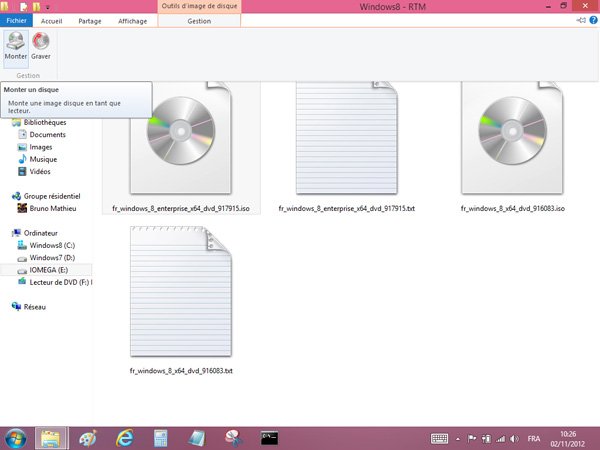The height and width of the screenshot is (450, 600).
Task: Collapse the ribbon with the pin arrow
Action: coord(581,20)
